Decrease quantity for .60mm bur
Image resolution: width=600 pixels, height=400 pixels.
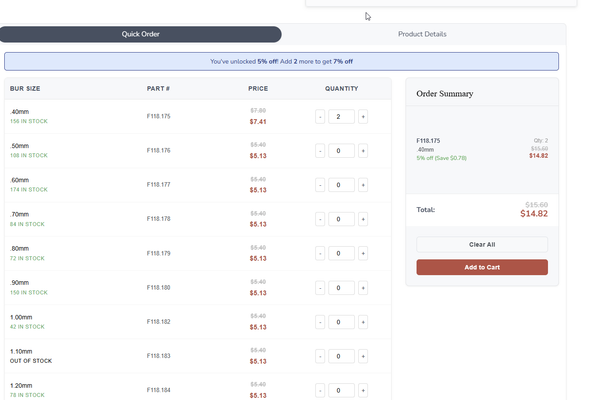pyautogui.click(x=320, y=185)
